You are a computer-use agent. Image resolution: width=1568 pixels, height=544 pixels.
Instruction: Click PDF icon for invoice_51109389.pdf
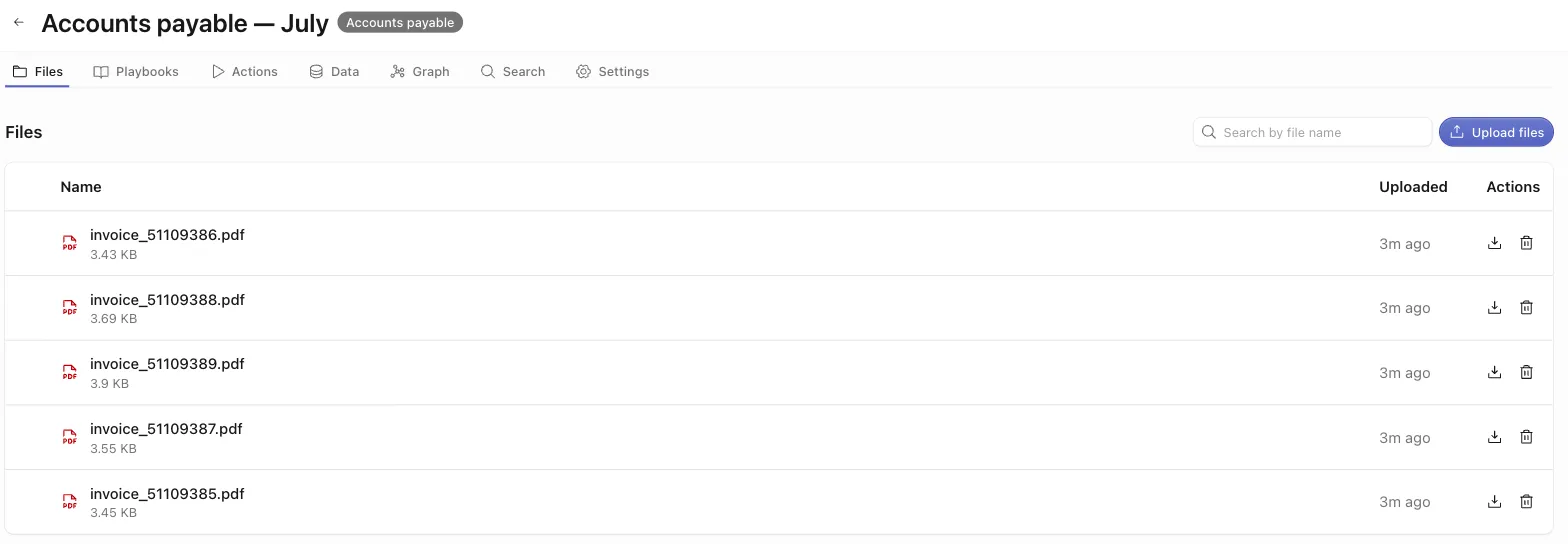[x=69, y=372]
